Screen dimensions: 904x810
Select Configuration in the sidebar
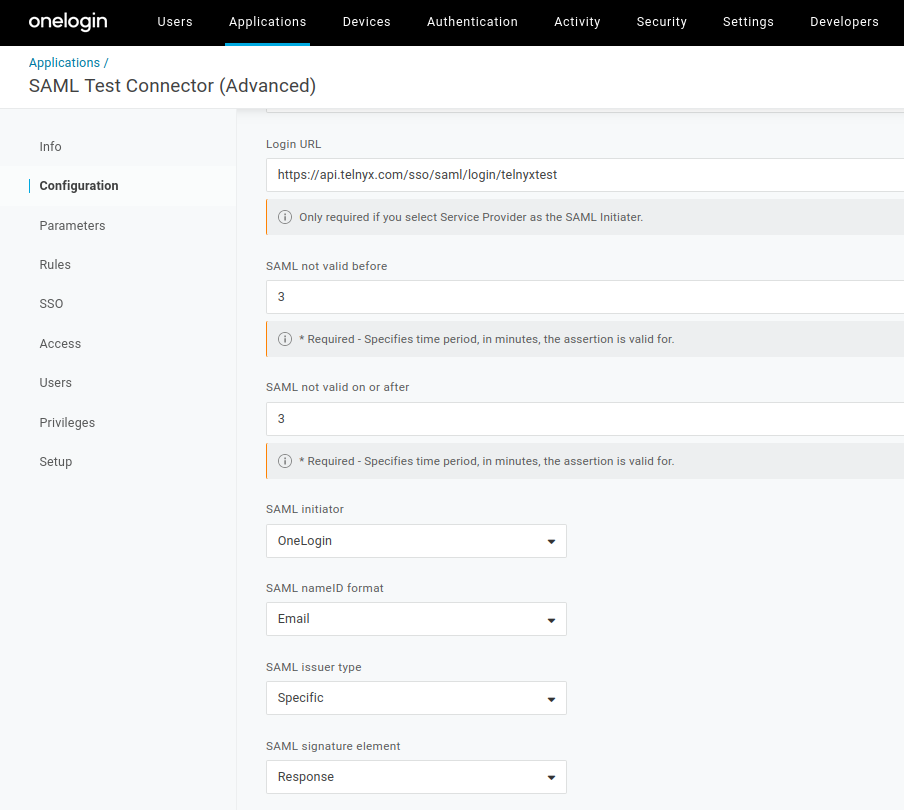tap(79, 186)
